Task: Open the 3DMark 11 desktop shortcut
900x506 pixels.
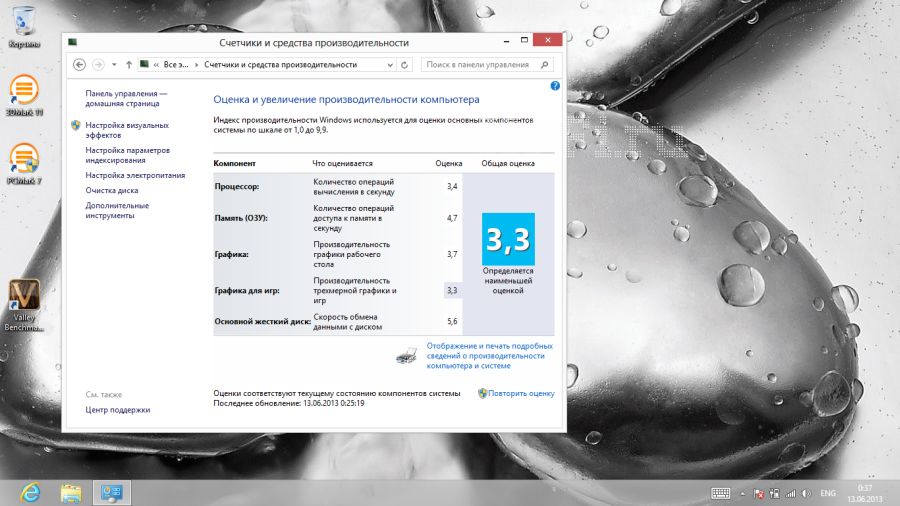Action: (x=23, y=93)
